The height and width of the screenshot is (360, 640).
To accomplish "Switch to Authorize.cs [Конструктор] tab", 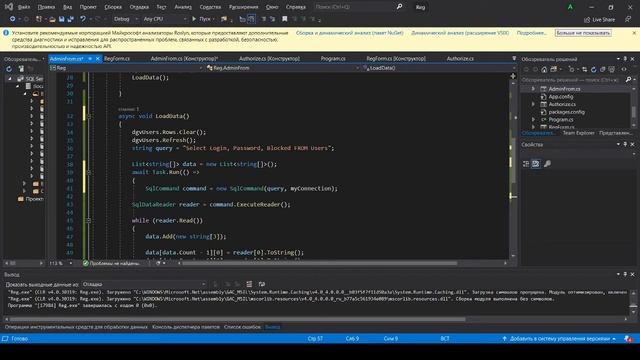I will pos(269,59).
